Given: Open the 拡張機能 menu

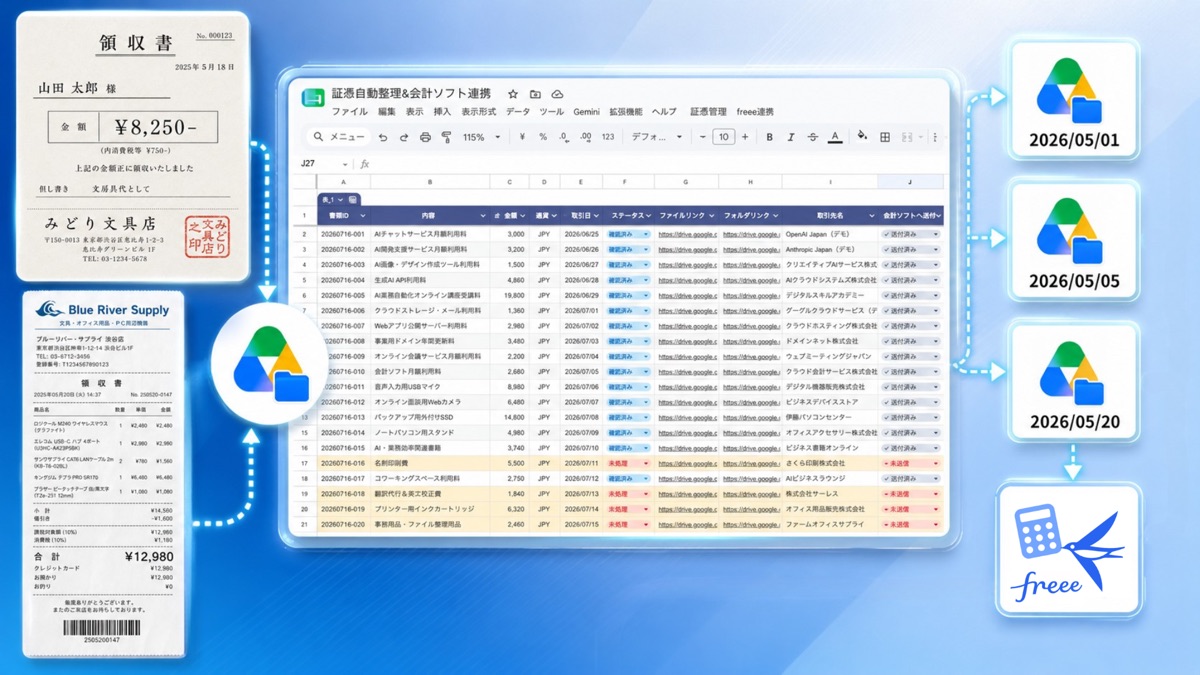Looking at the screenshot, I should pos(626,112).
